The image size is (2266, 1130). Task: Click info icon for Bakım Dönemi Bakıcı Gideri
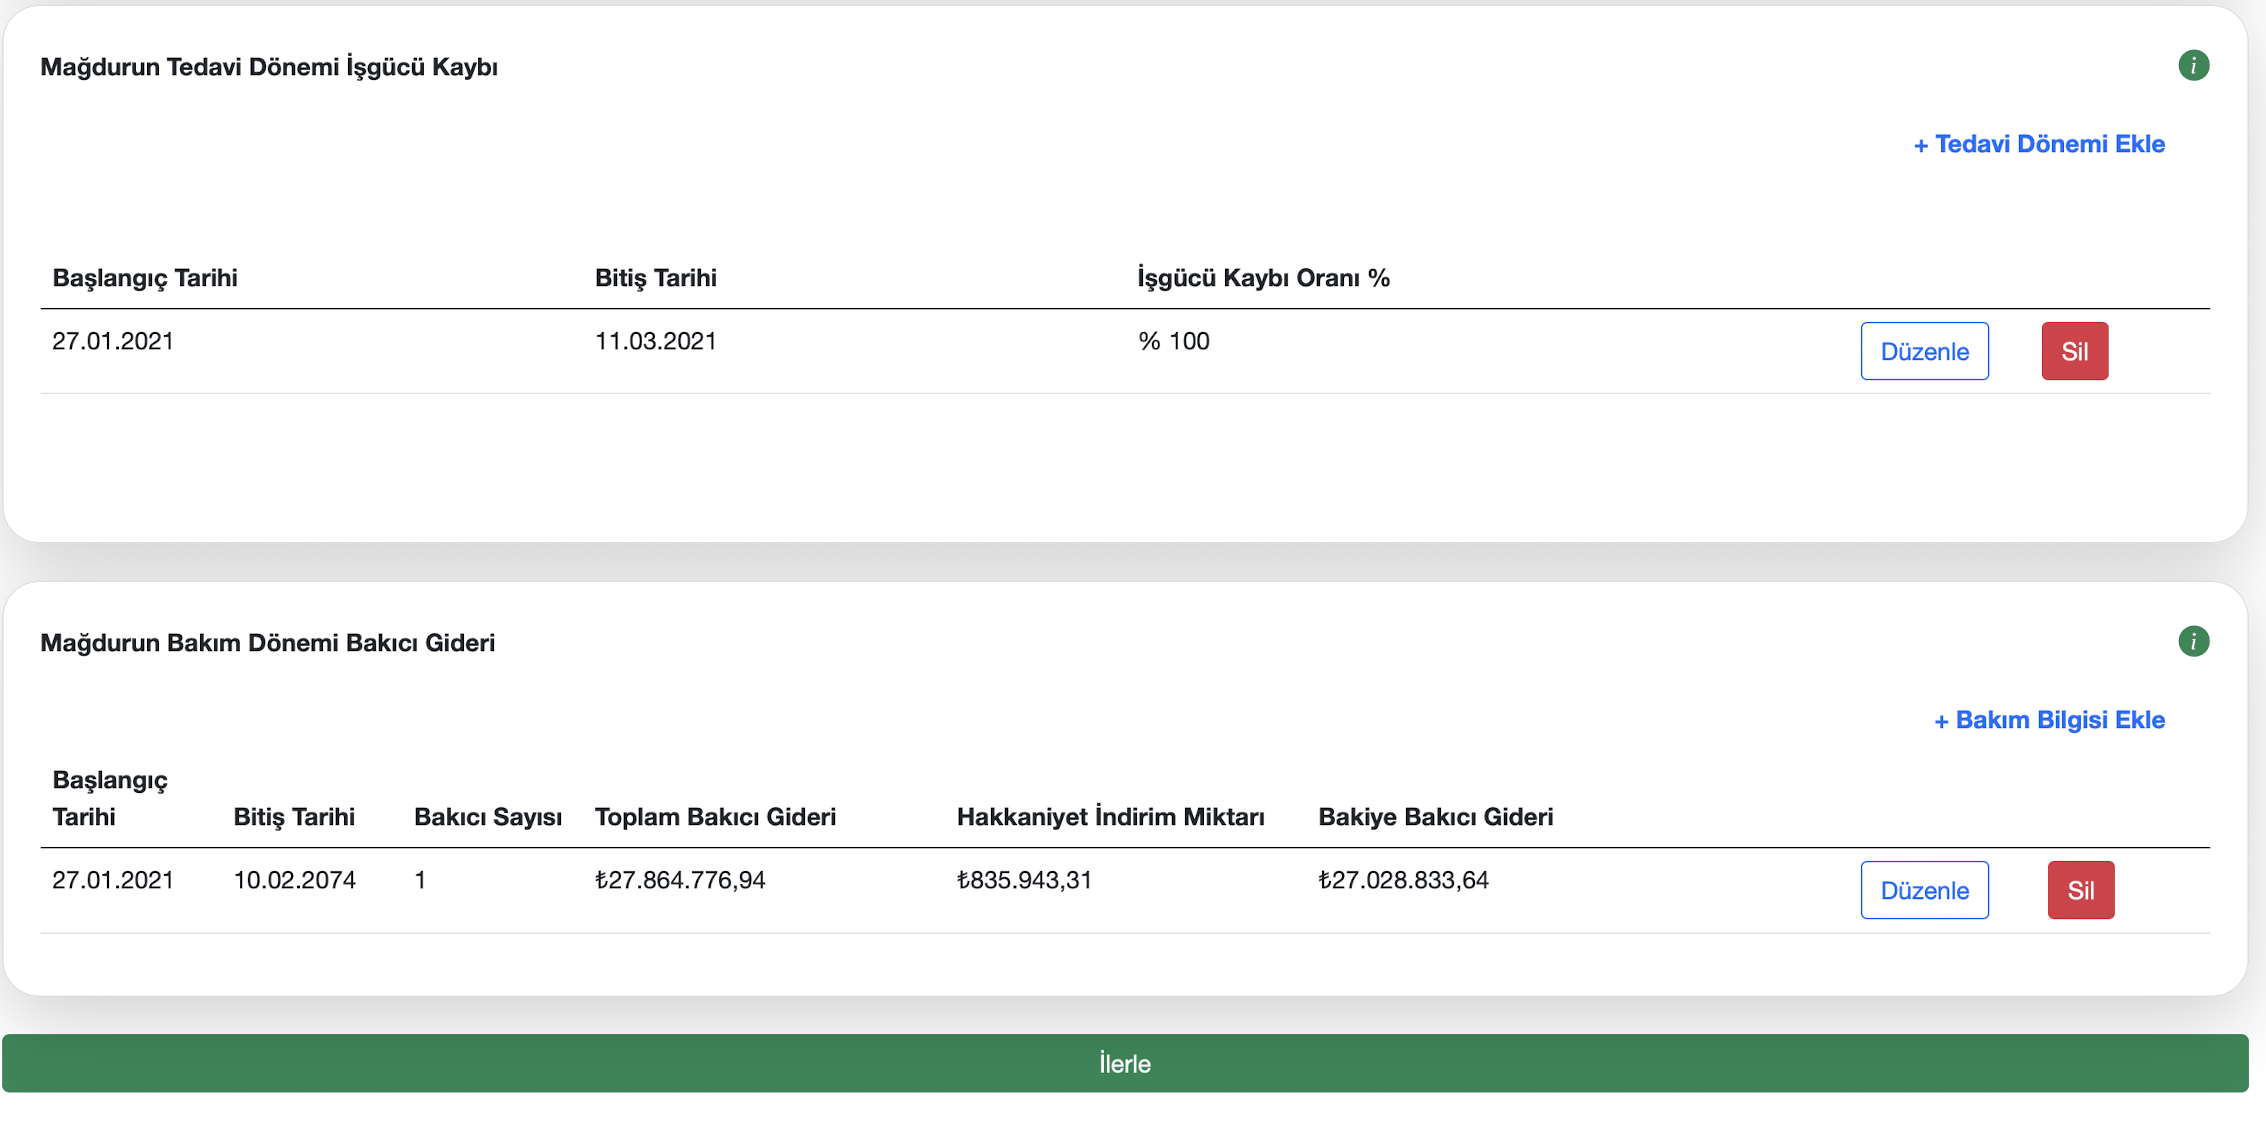pyautogui.click(x=2193, y=641)
